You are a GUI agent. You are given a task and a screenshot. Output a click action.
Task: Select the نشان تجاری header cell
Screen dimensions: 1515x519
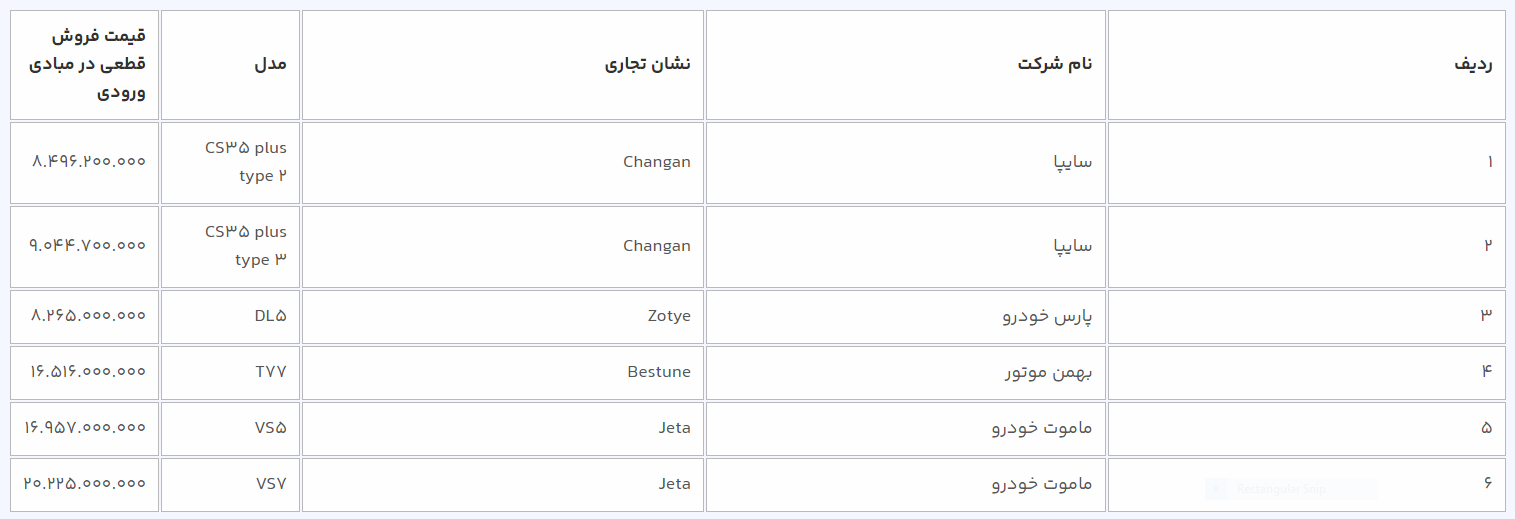point(647,65)
